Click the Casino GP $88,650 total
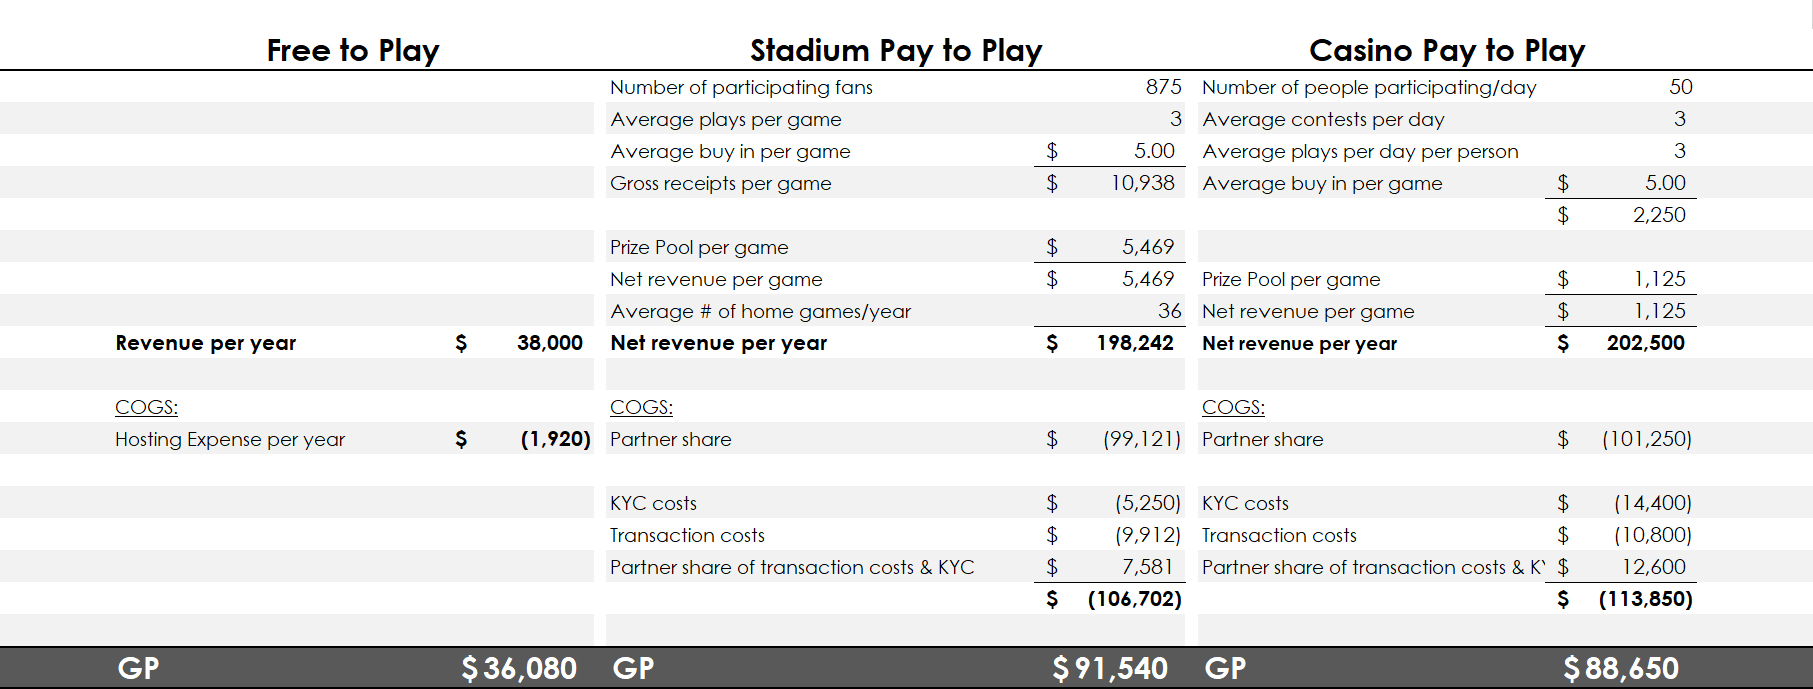Image resolution: width=1813 pixels, height=689 pixels. pyautogui.click(x=1621, y=668)
